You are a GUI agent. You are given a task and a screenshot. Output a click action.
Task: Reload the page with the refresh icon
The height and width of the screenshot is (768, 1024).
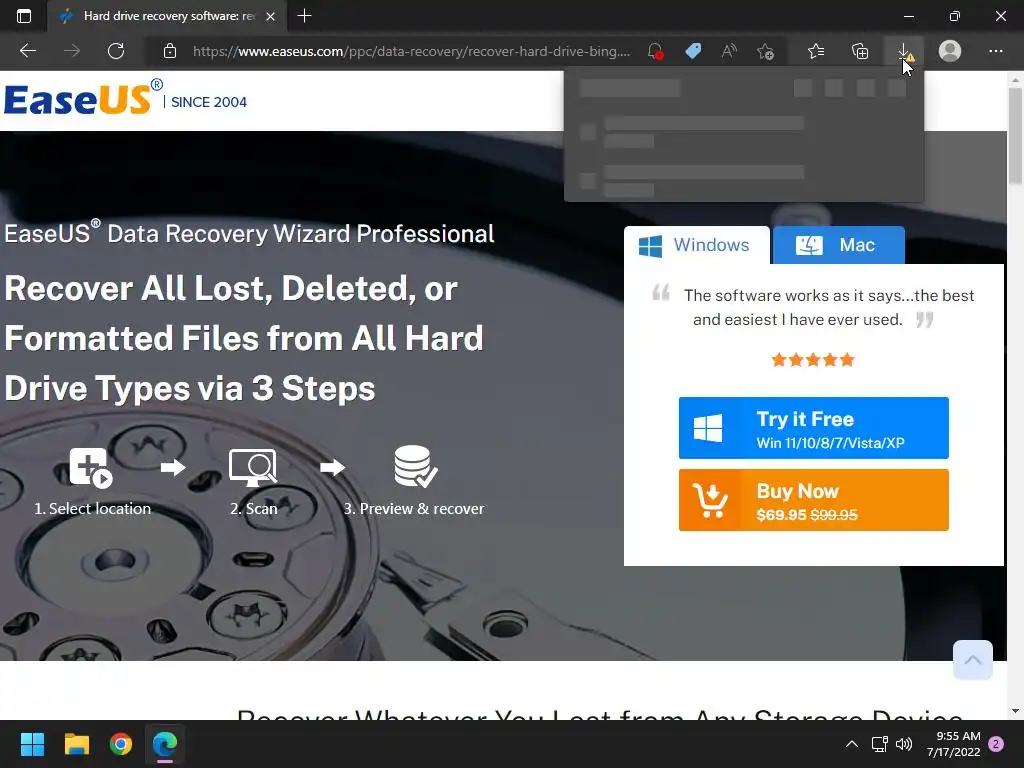[x=116, y=51]
